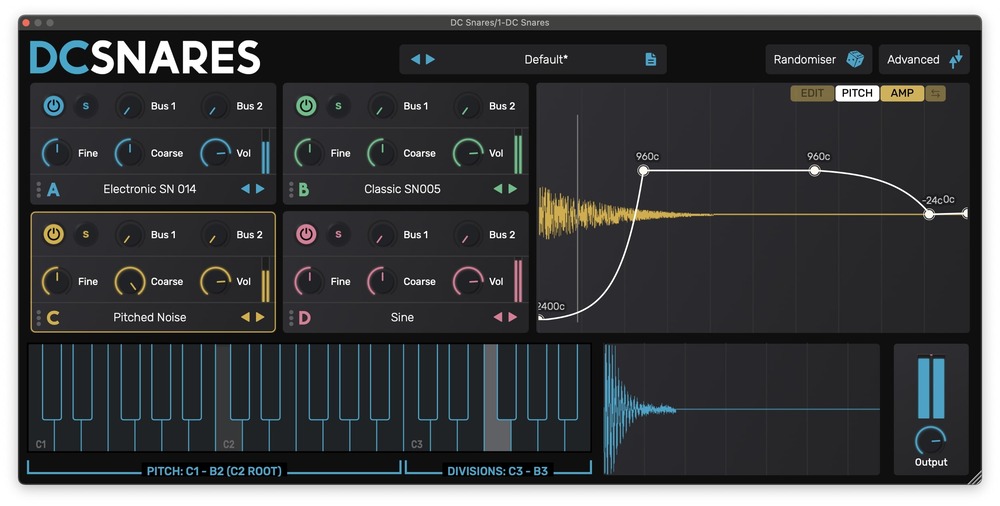
Task: Click the blue output waveform display
Action: pos(741,409)
